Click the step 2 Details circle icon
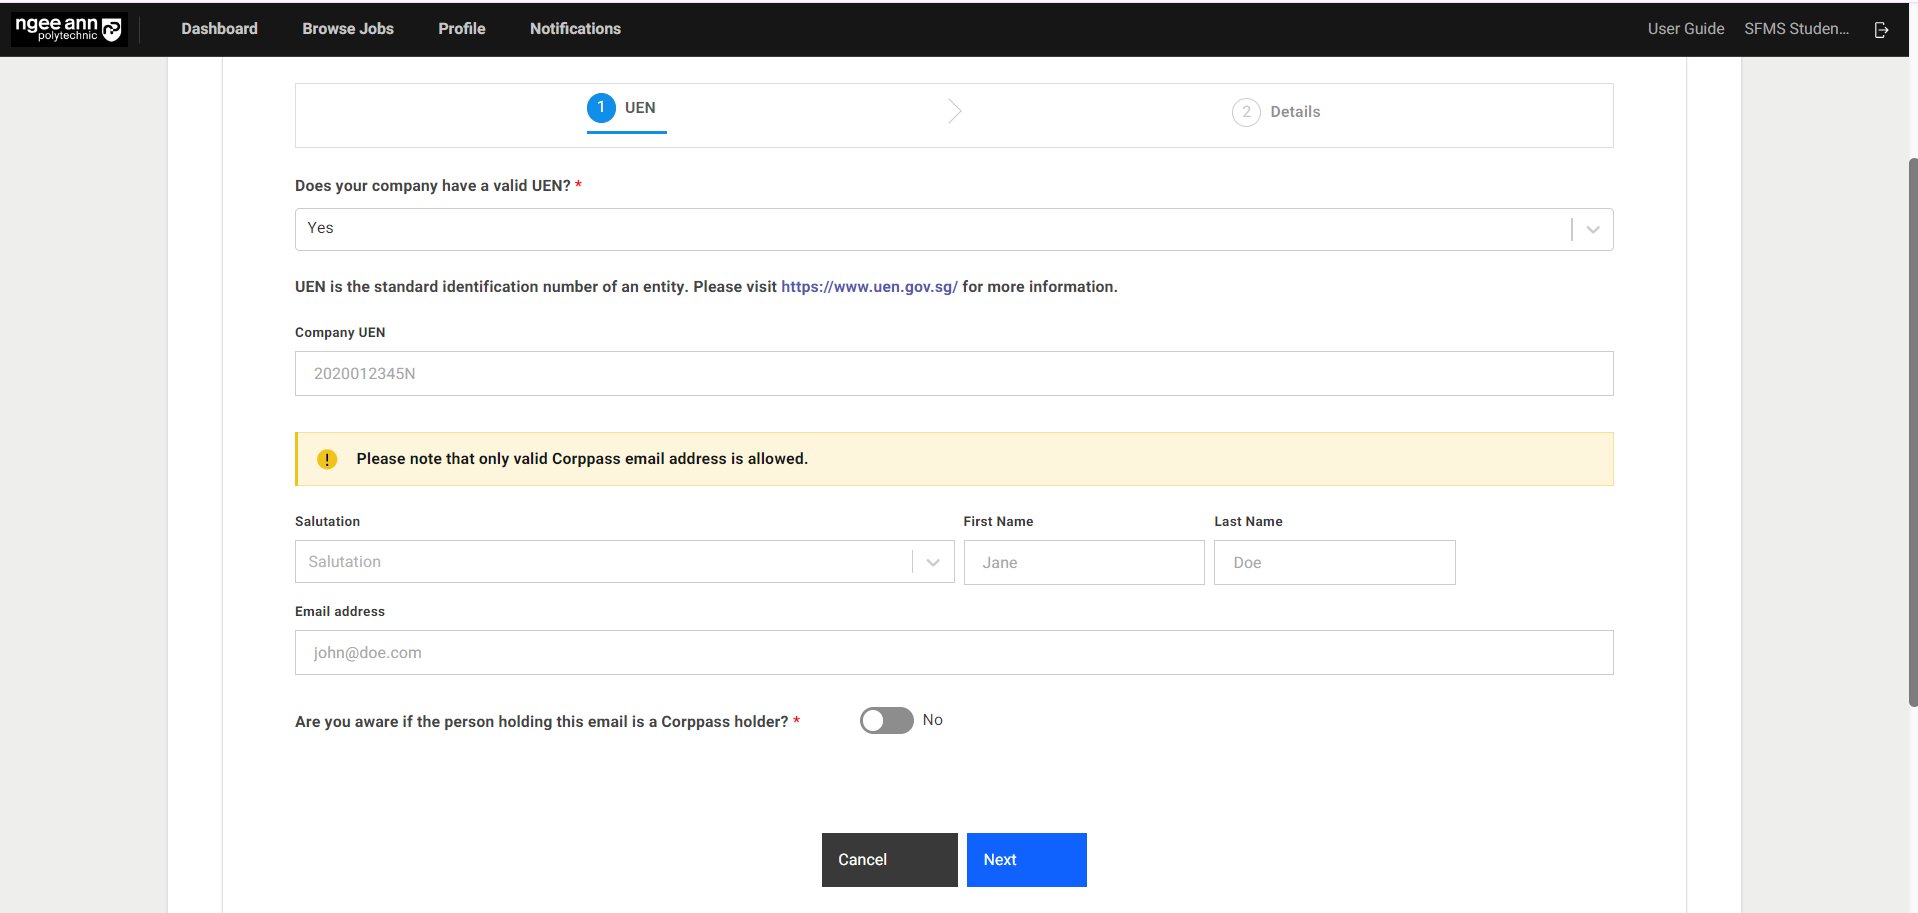The image size is (1918, 913). (x=1245, y=112)
